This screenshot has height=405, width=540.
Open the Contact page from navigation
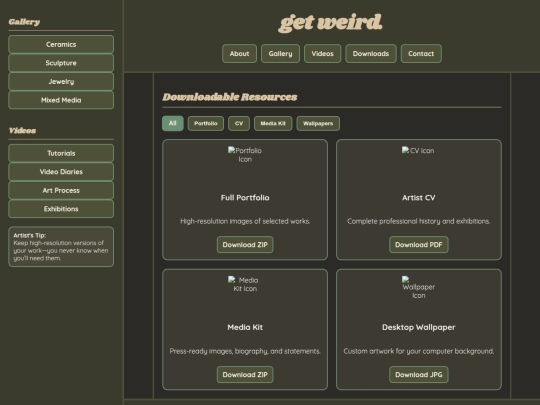421,54
